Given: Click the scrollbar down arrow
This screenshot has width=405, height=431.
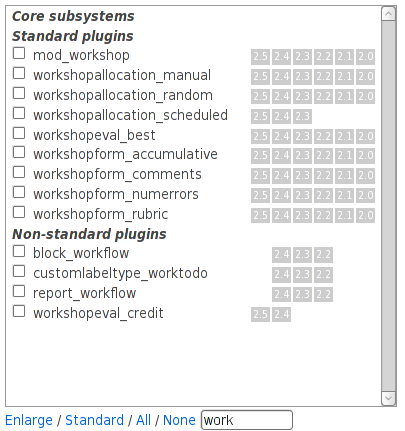Looking at the screenshot, I should pyautogui.click(x=388, y=398).
